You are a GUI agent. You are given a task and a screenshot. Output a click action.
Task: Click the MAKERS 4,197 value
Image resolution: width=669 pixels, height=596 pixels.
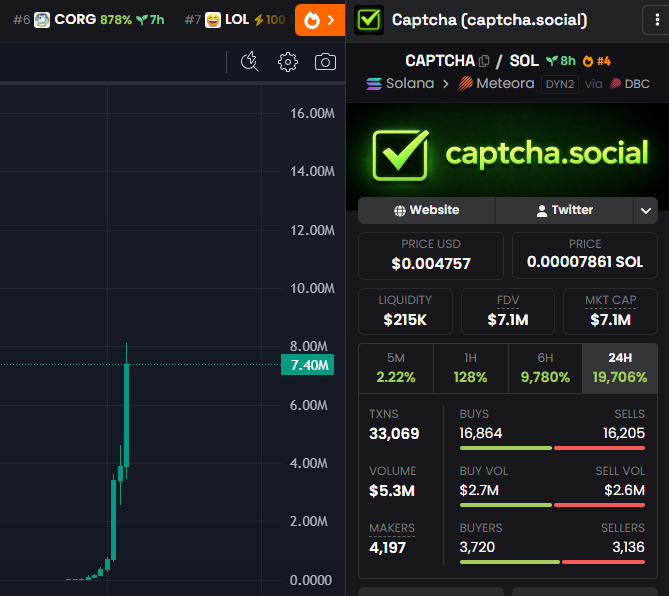[387, 547]
